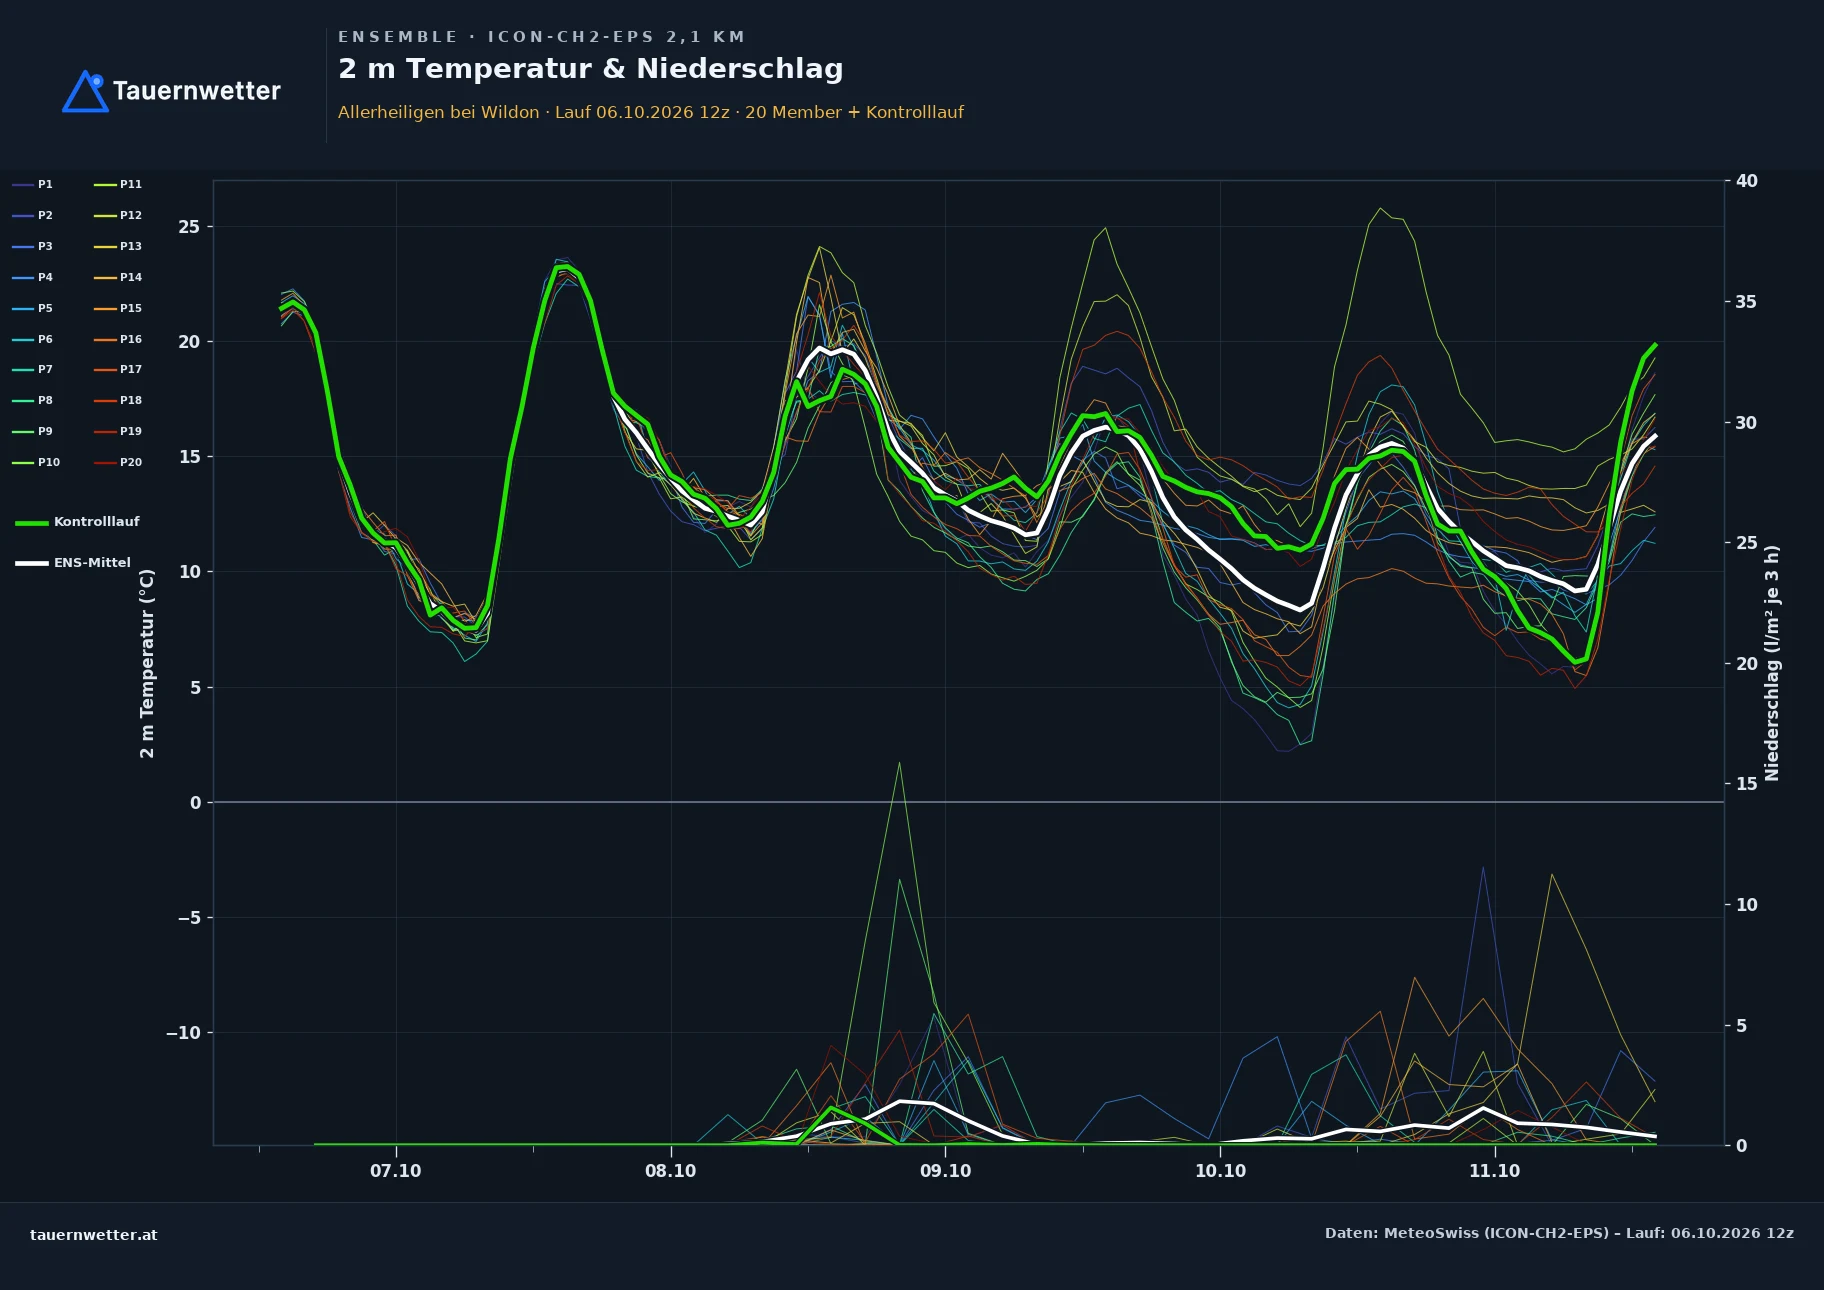
Task: Click the Tauernwetter brand name text
Action: click(197, 91)
